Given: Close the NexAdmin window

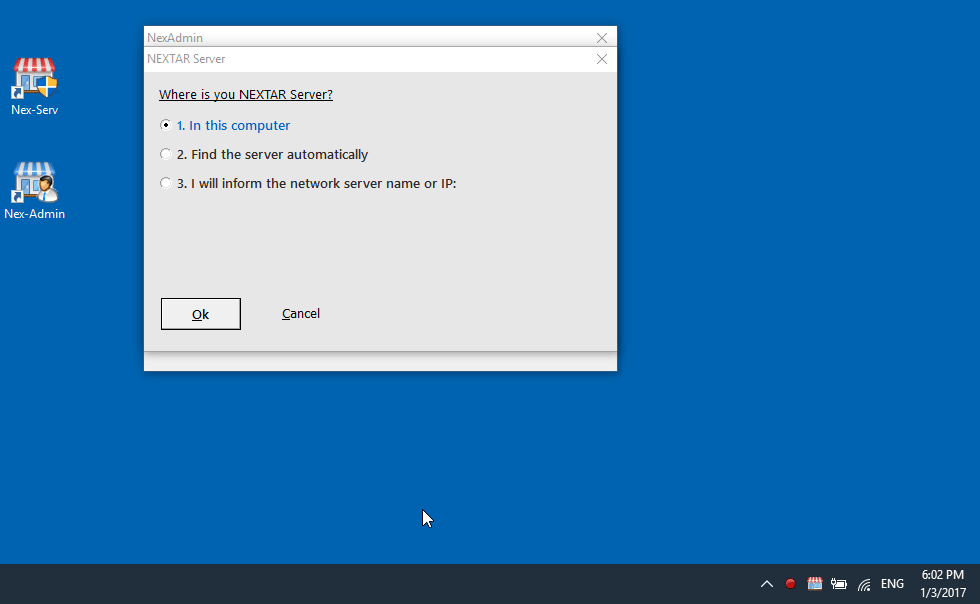Looking at the screenshot, I should (x=602, y=38).
